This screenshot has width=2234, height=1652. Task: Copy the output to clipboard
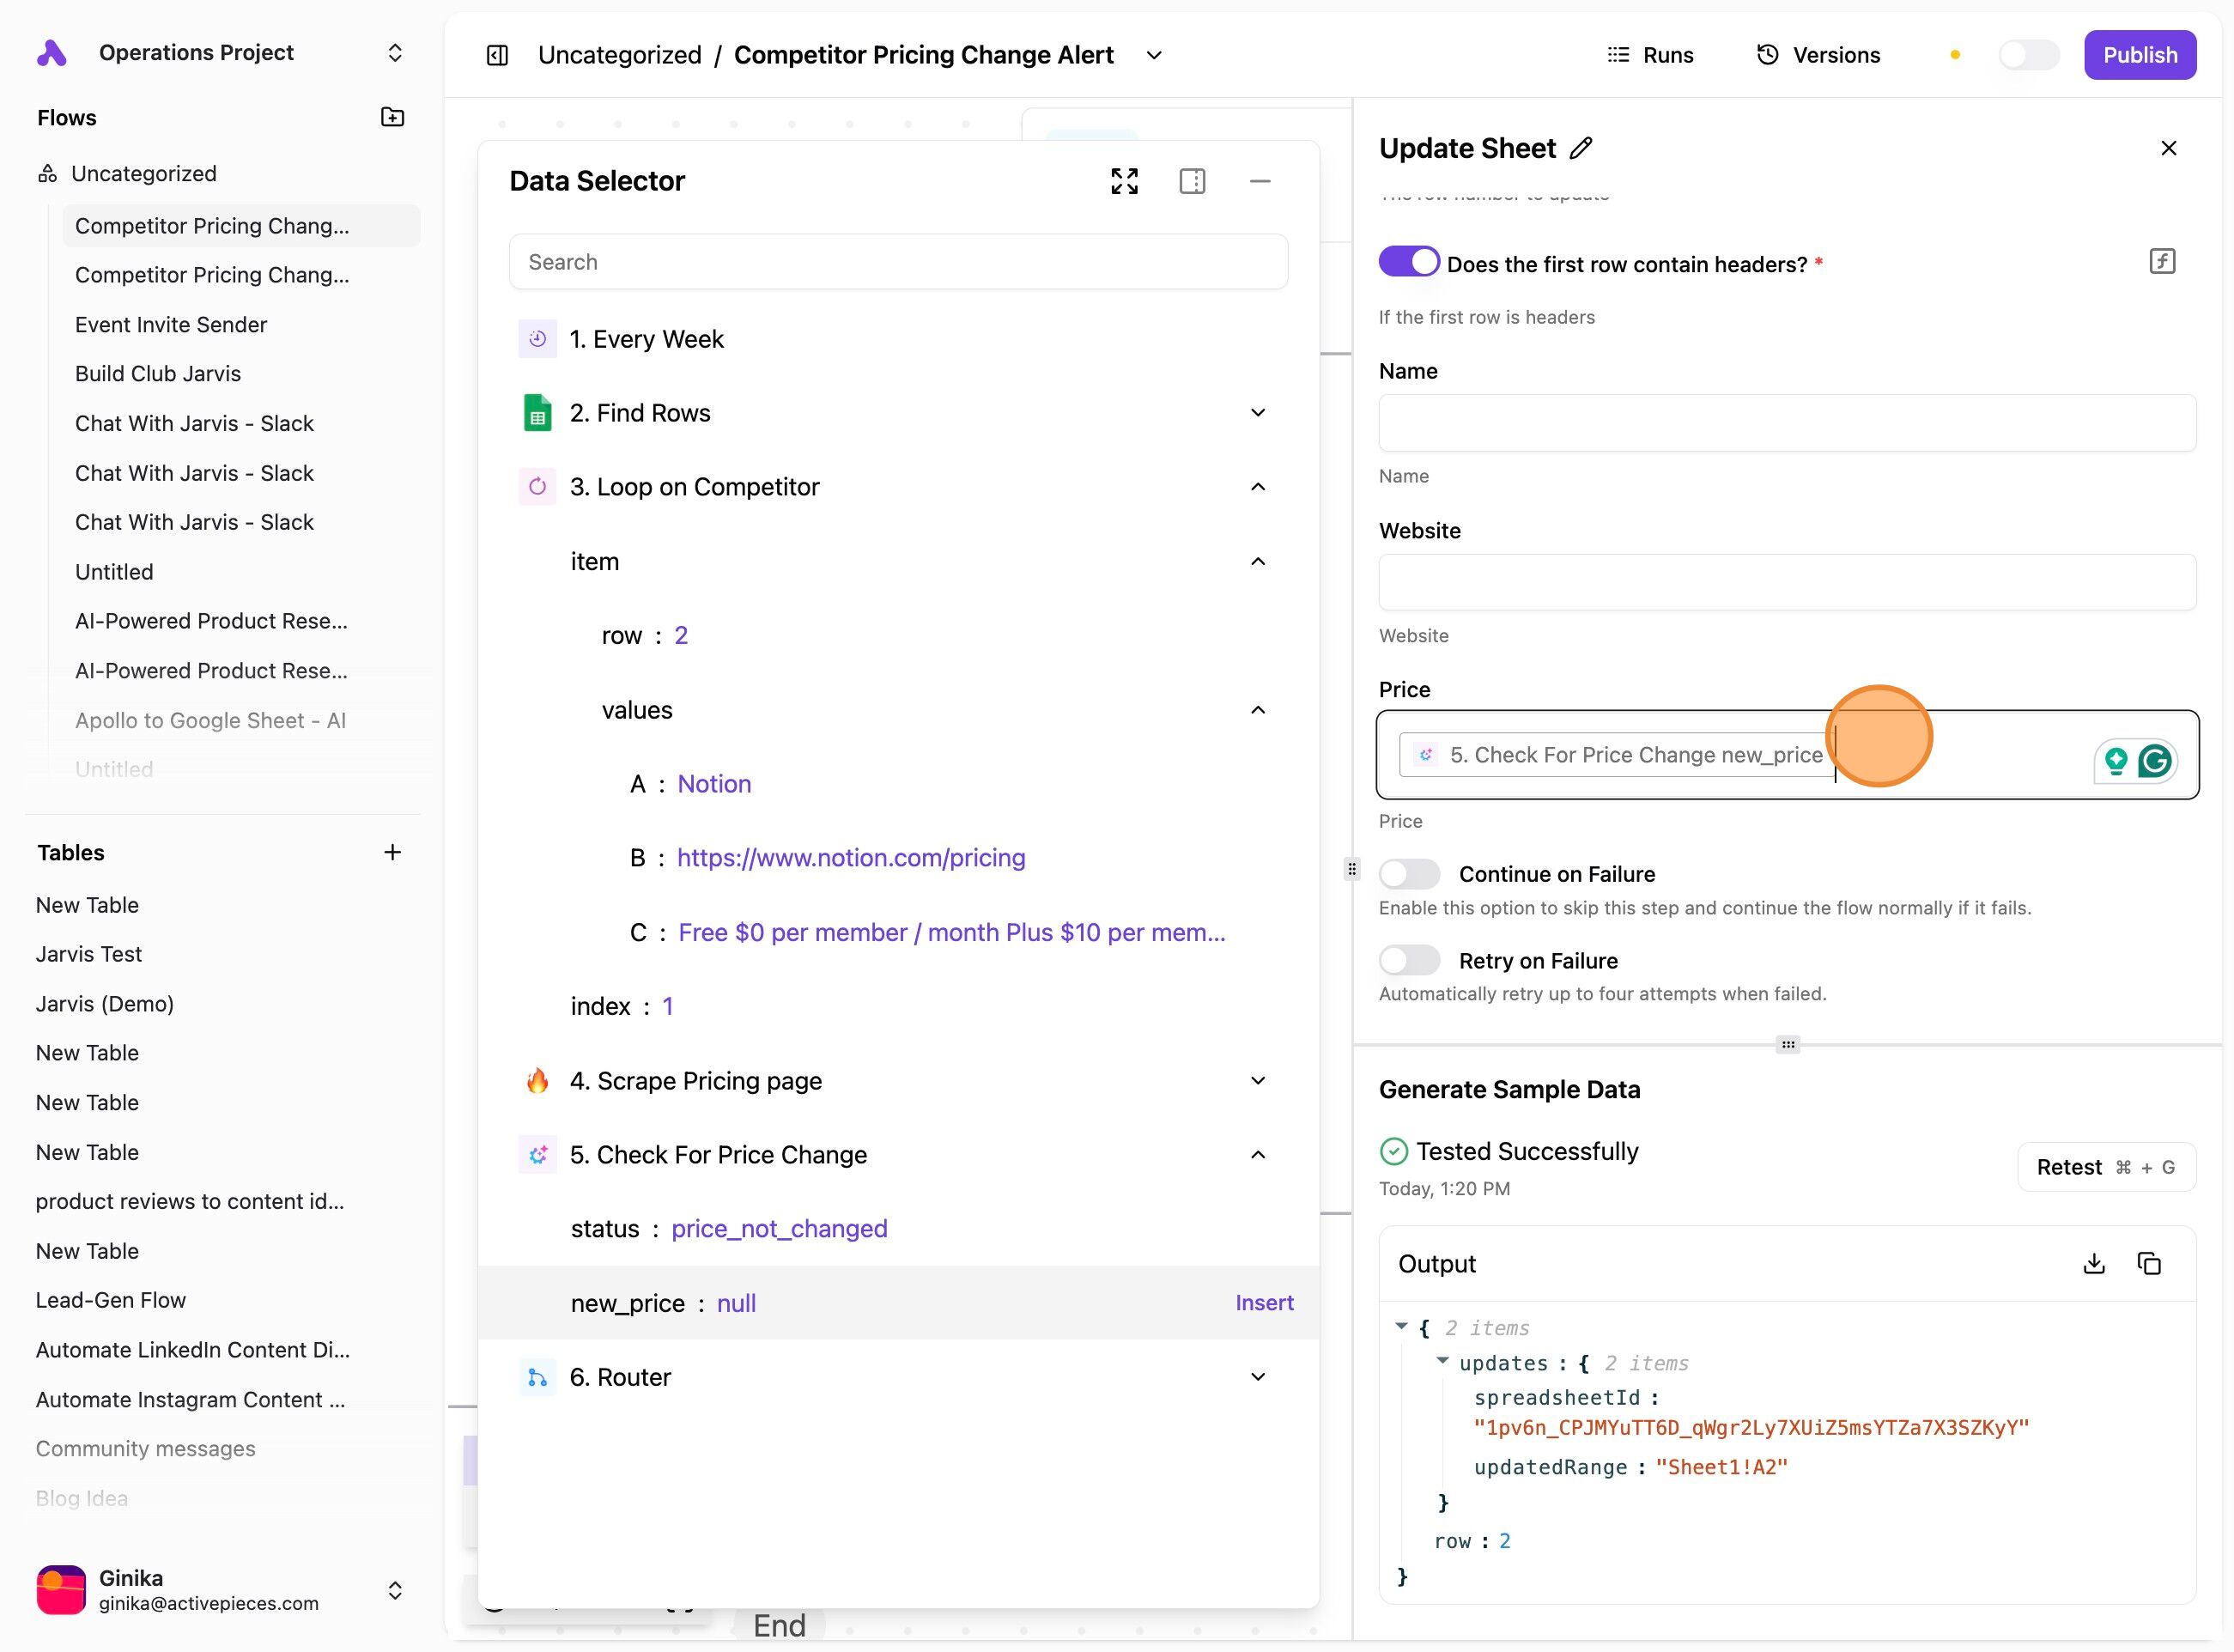[2149, 1264]
